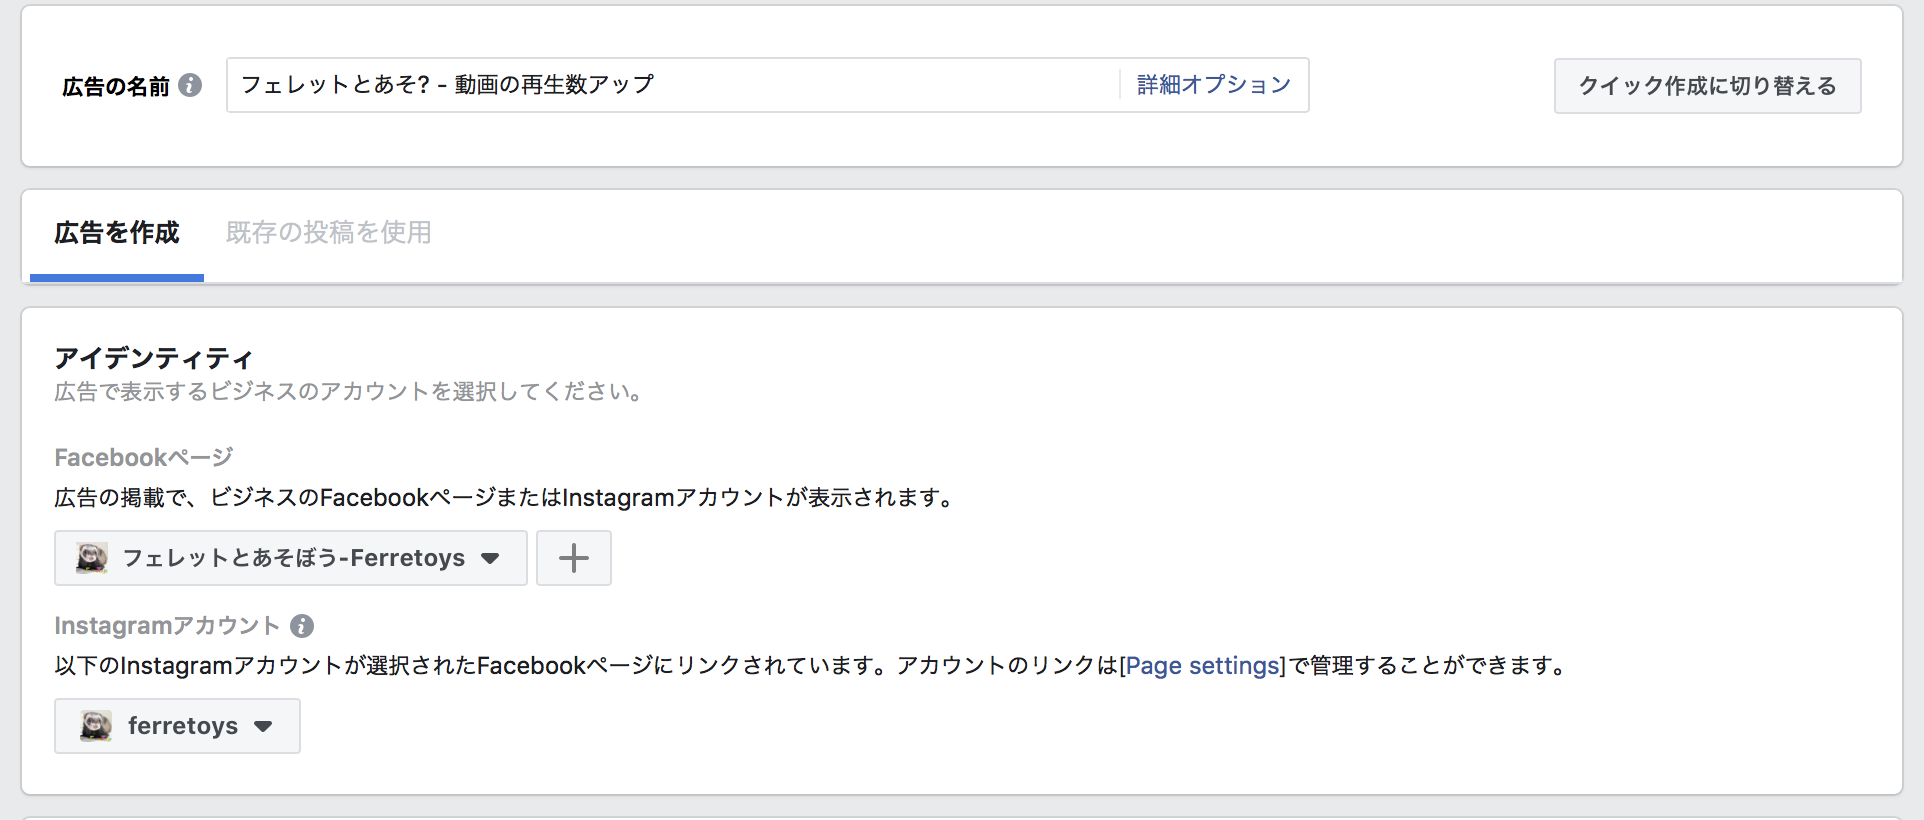Switch to the 広告を作成 tab
1924x820 pixels.
[x=117, y=233]
